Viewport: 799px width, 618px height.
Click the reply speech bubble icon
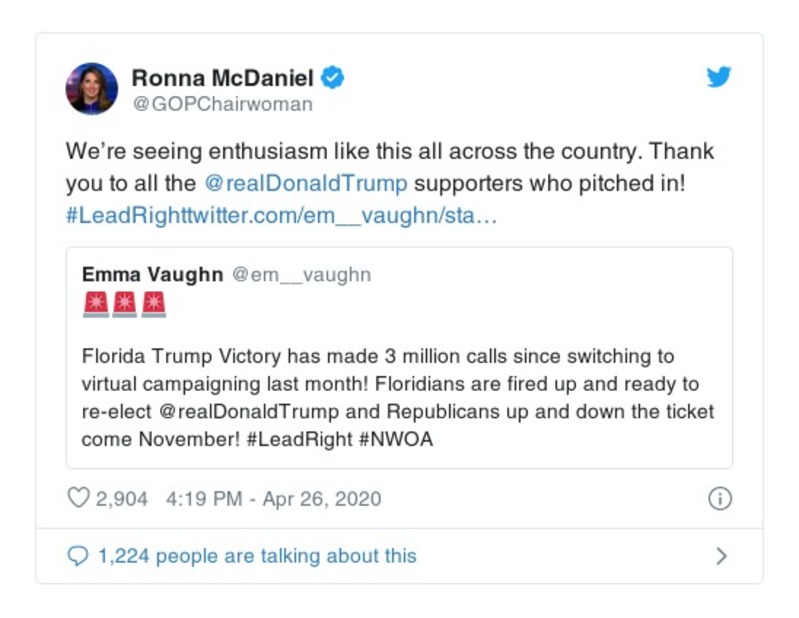coord(78,556)
